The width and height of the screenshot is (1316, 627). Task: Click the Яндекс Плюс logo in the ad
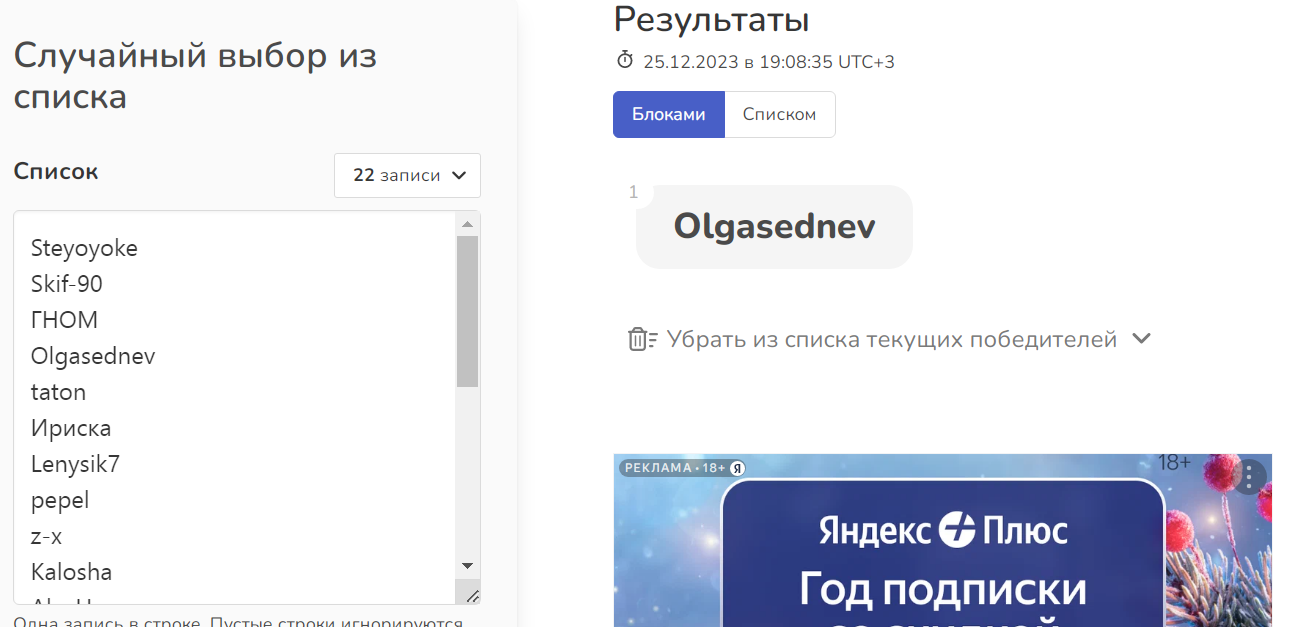[x=943, y=530]
